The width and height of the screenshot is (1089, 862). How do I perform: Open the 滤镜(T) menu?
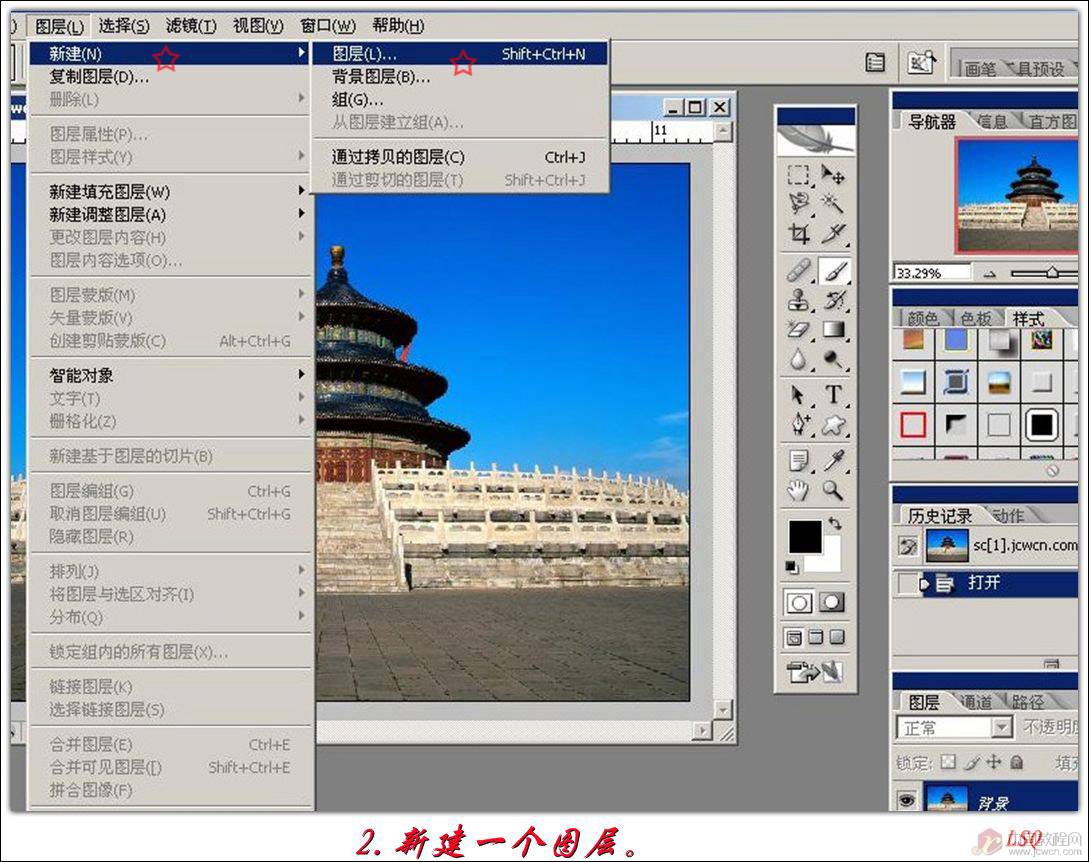click(191, 26)
